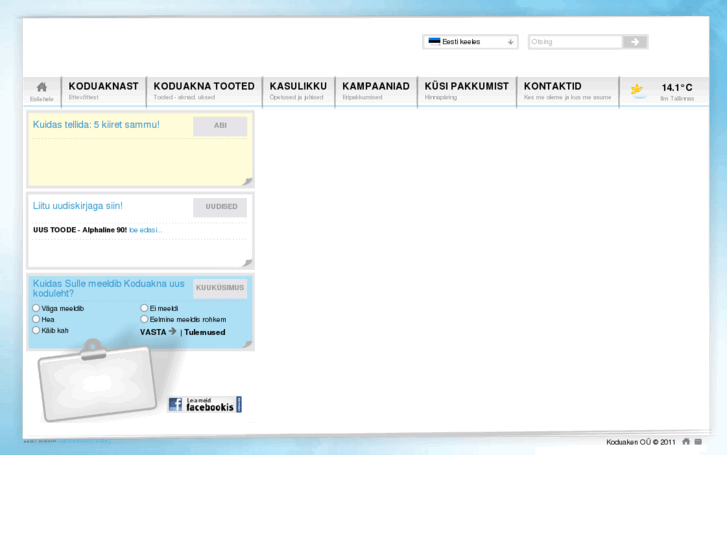The height and width of the screenshot is (545, 727).
Task: Click the Otsing search input field
Action: (575, 42)
